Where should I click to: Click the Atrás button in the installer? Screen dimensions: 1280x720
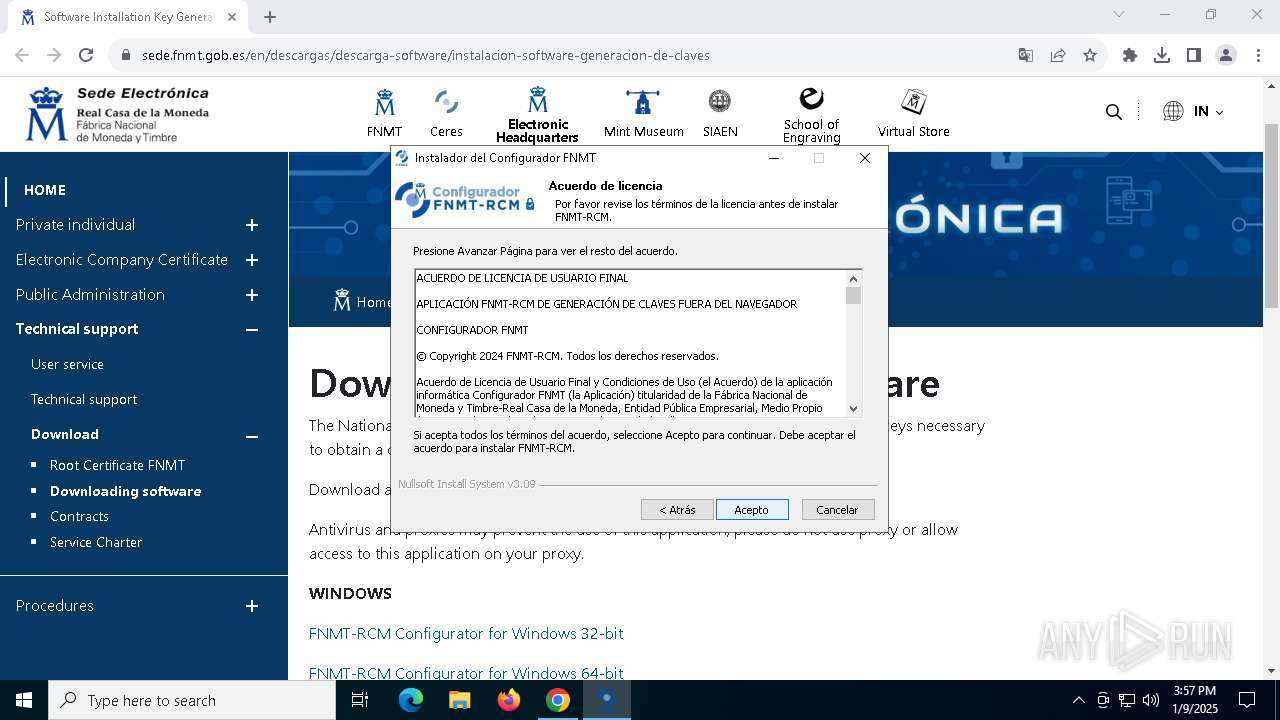click(677, 510)
